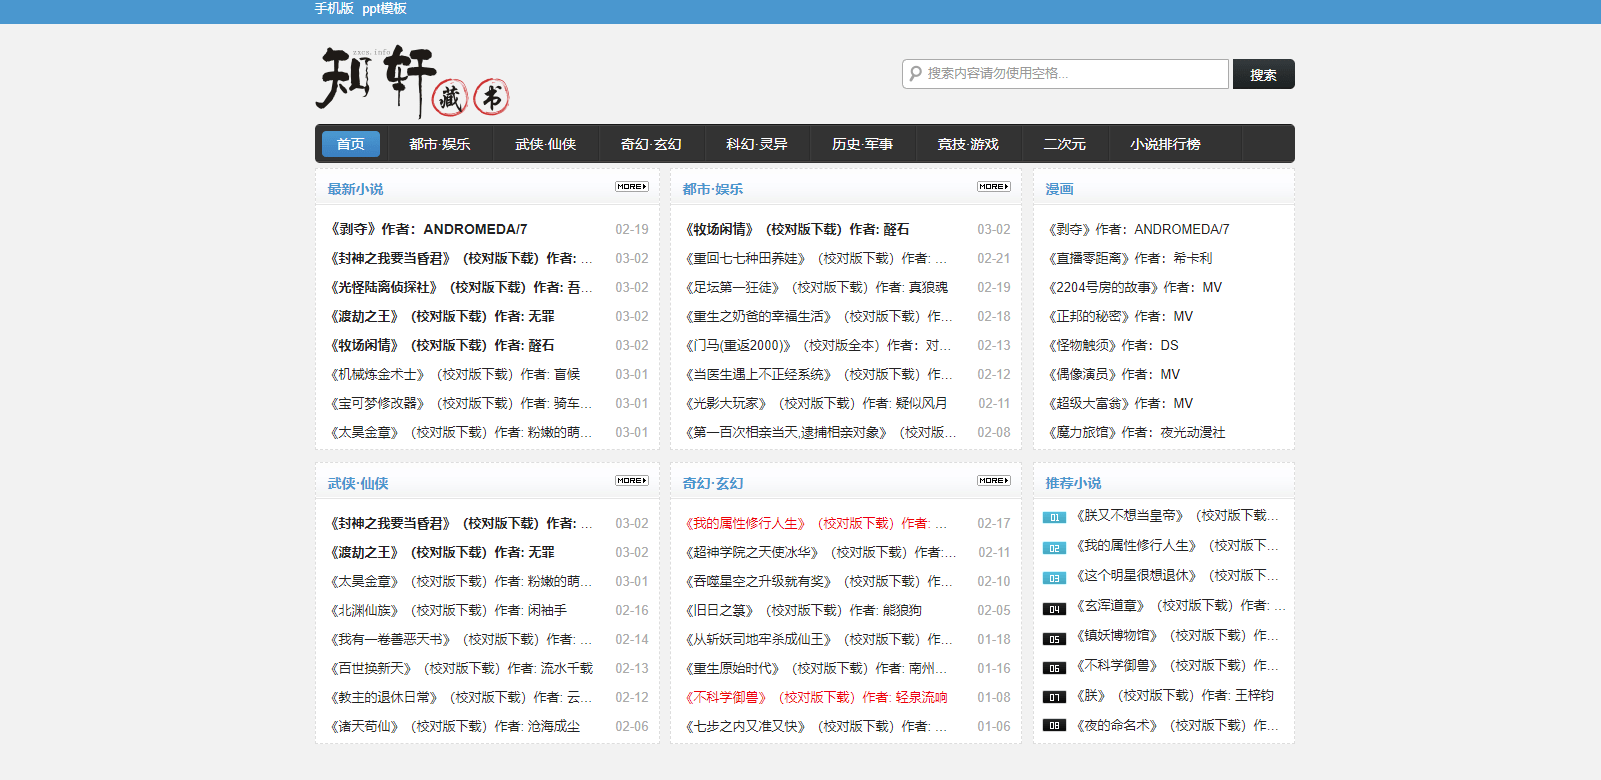Focus the search input field
The height and width of the screenshot is (780, 1601).
click(1065, 74)
